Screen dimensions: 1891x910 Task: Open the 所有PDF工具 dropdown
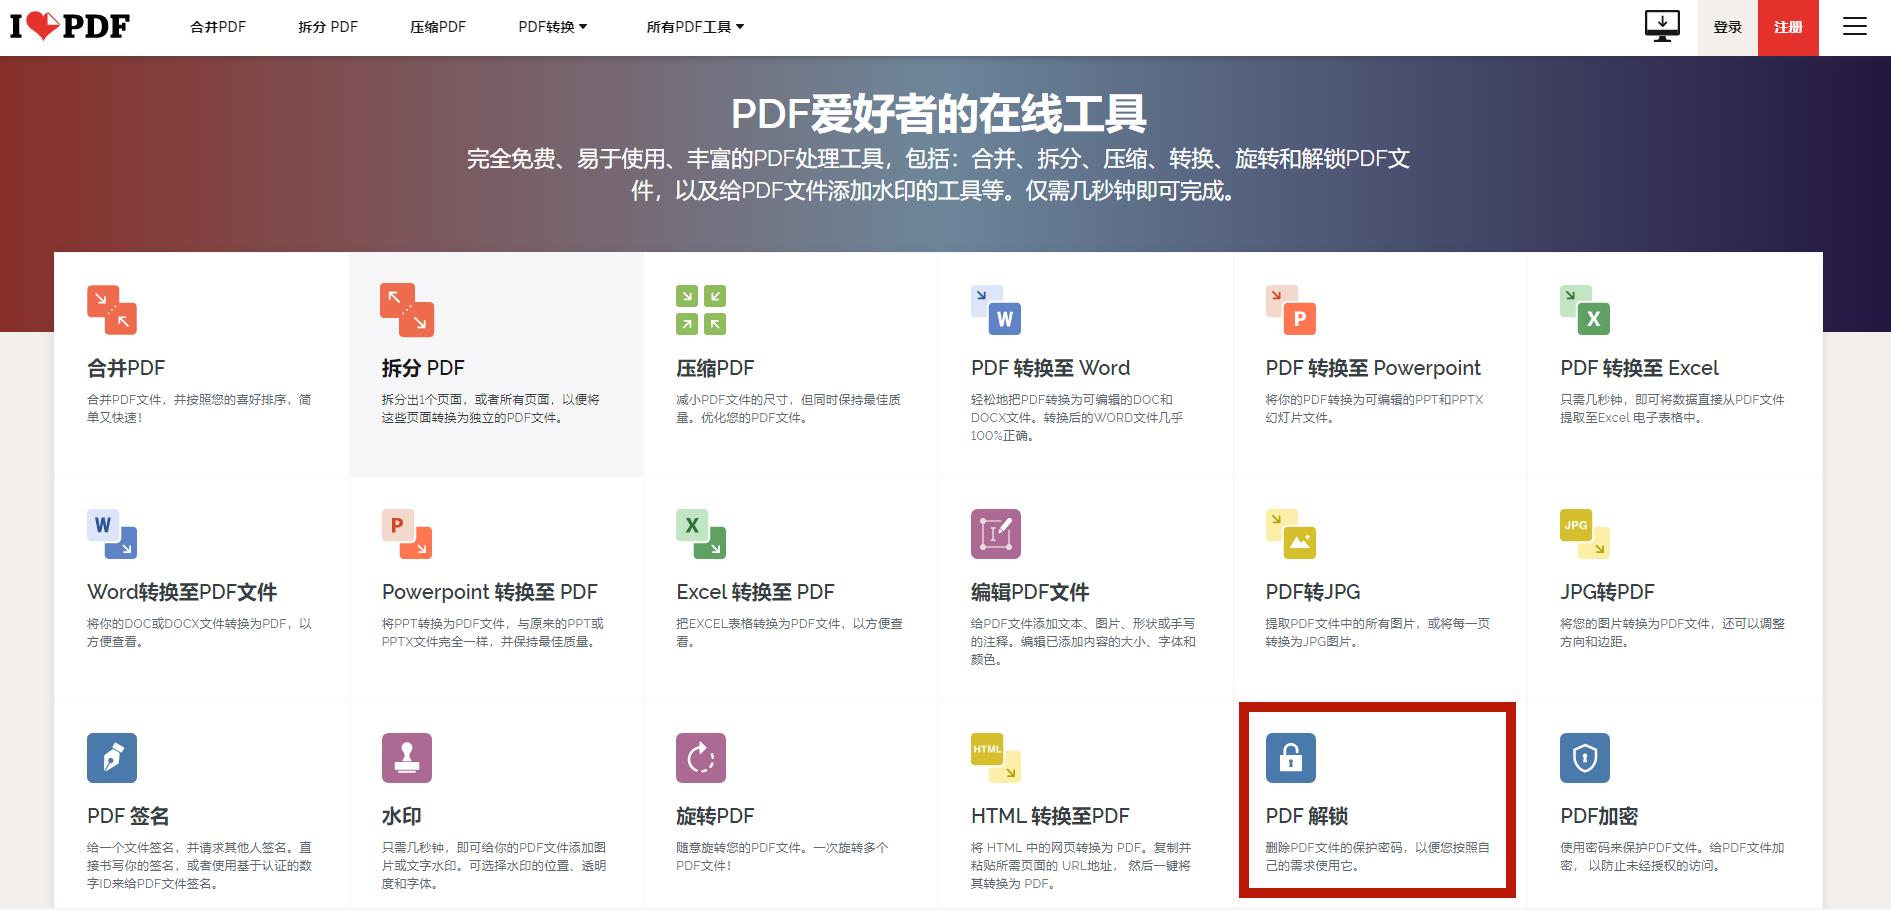coord(692,26)
